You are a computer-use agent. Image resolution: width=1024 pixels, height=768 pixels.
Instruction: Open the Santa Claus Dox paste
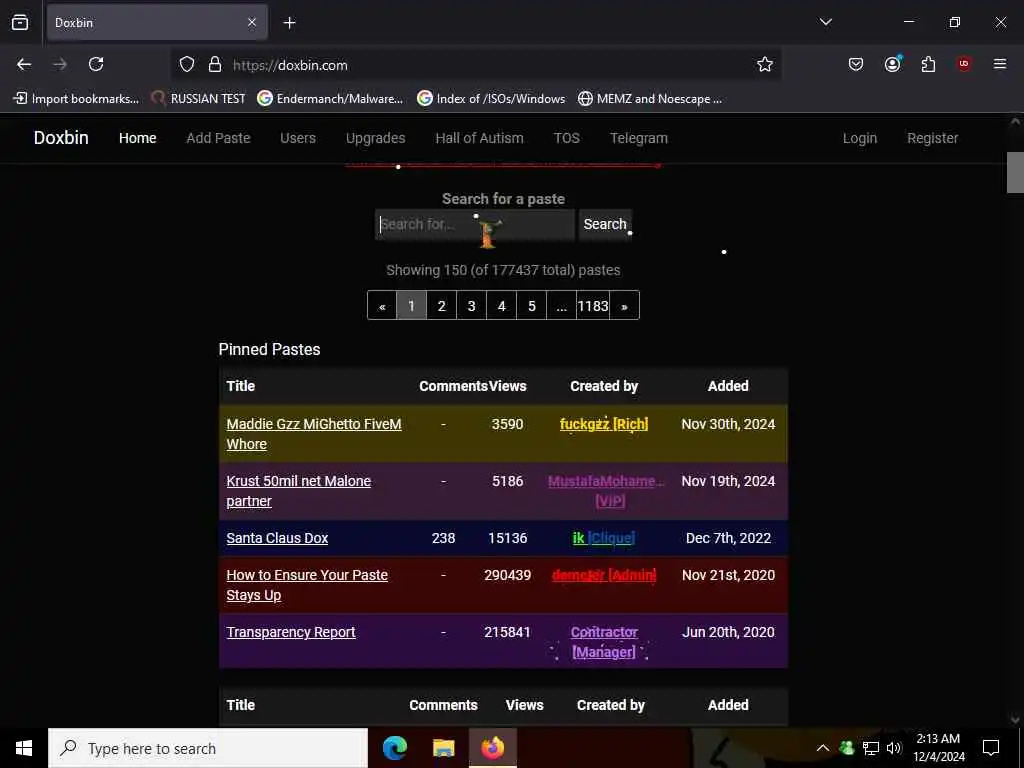[x=277, y=538]
